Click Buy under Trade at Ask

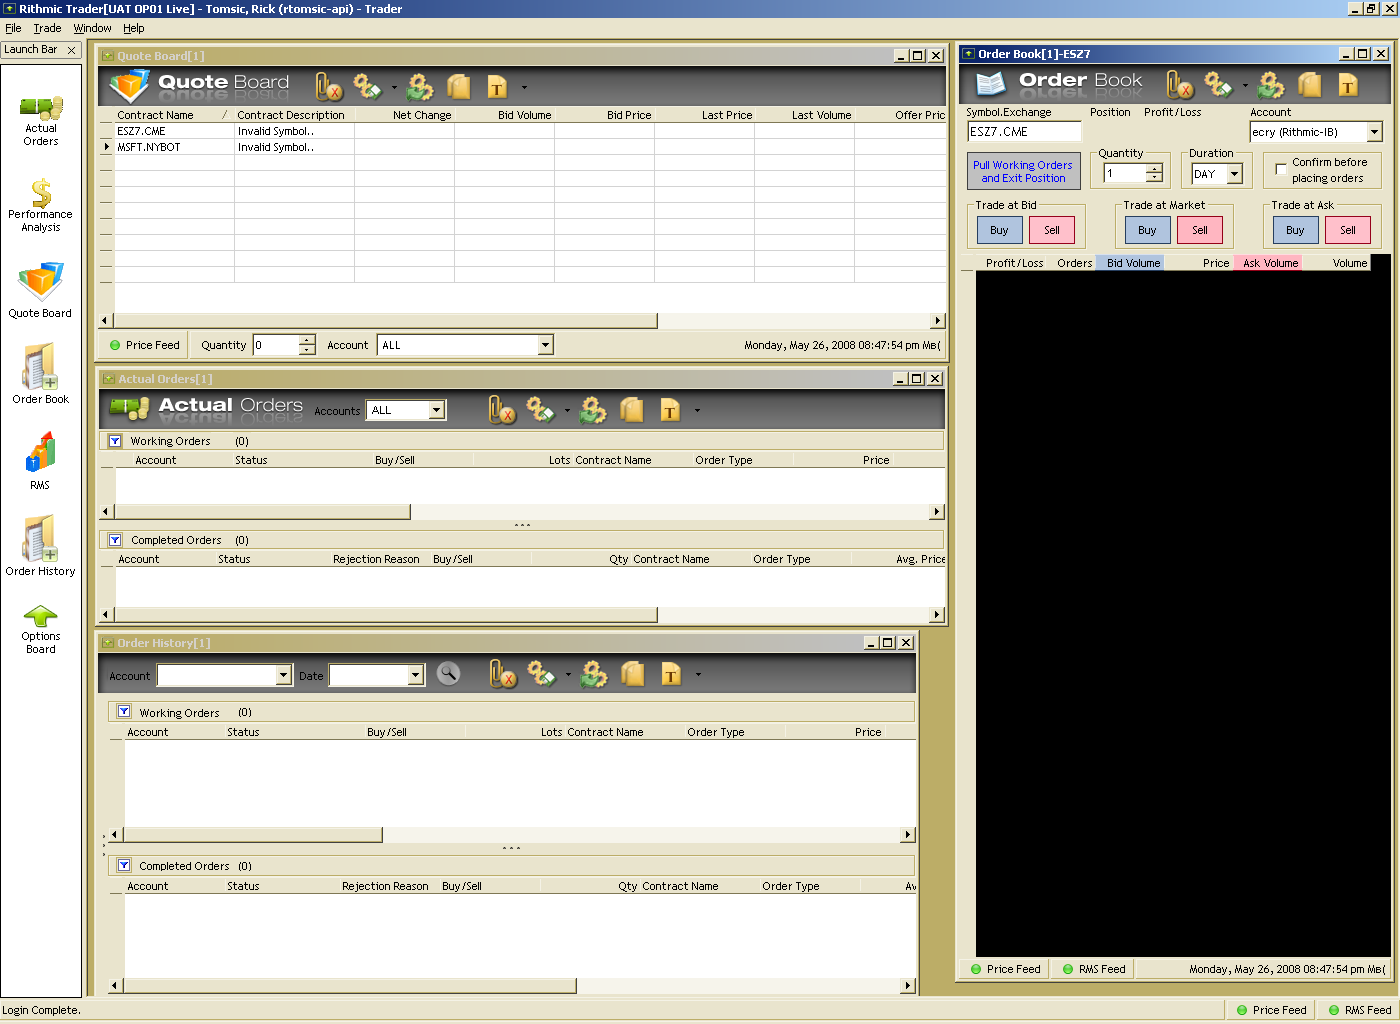click(x=1295, y=230)
